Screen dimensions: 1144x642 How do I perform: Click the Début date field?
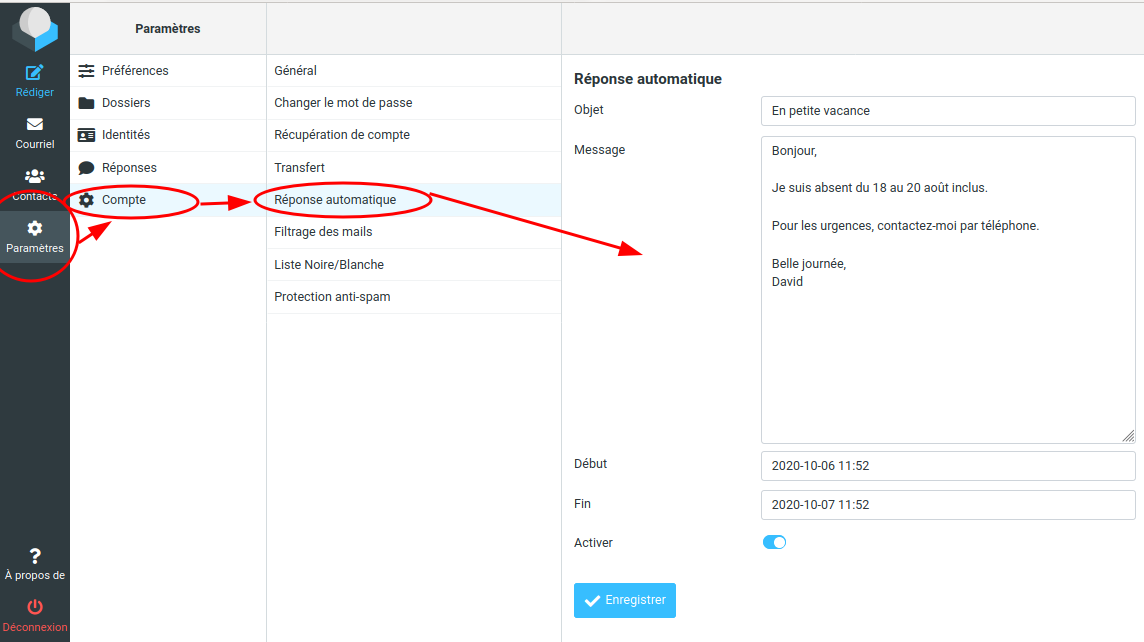pos(947,466)
